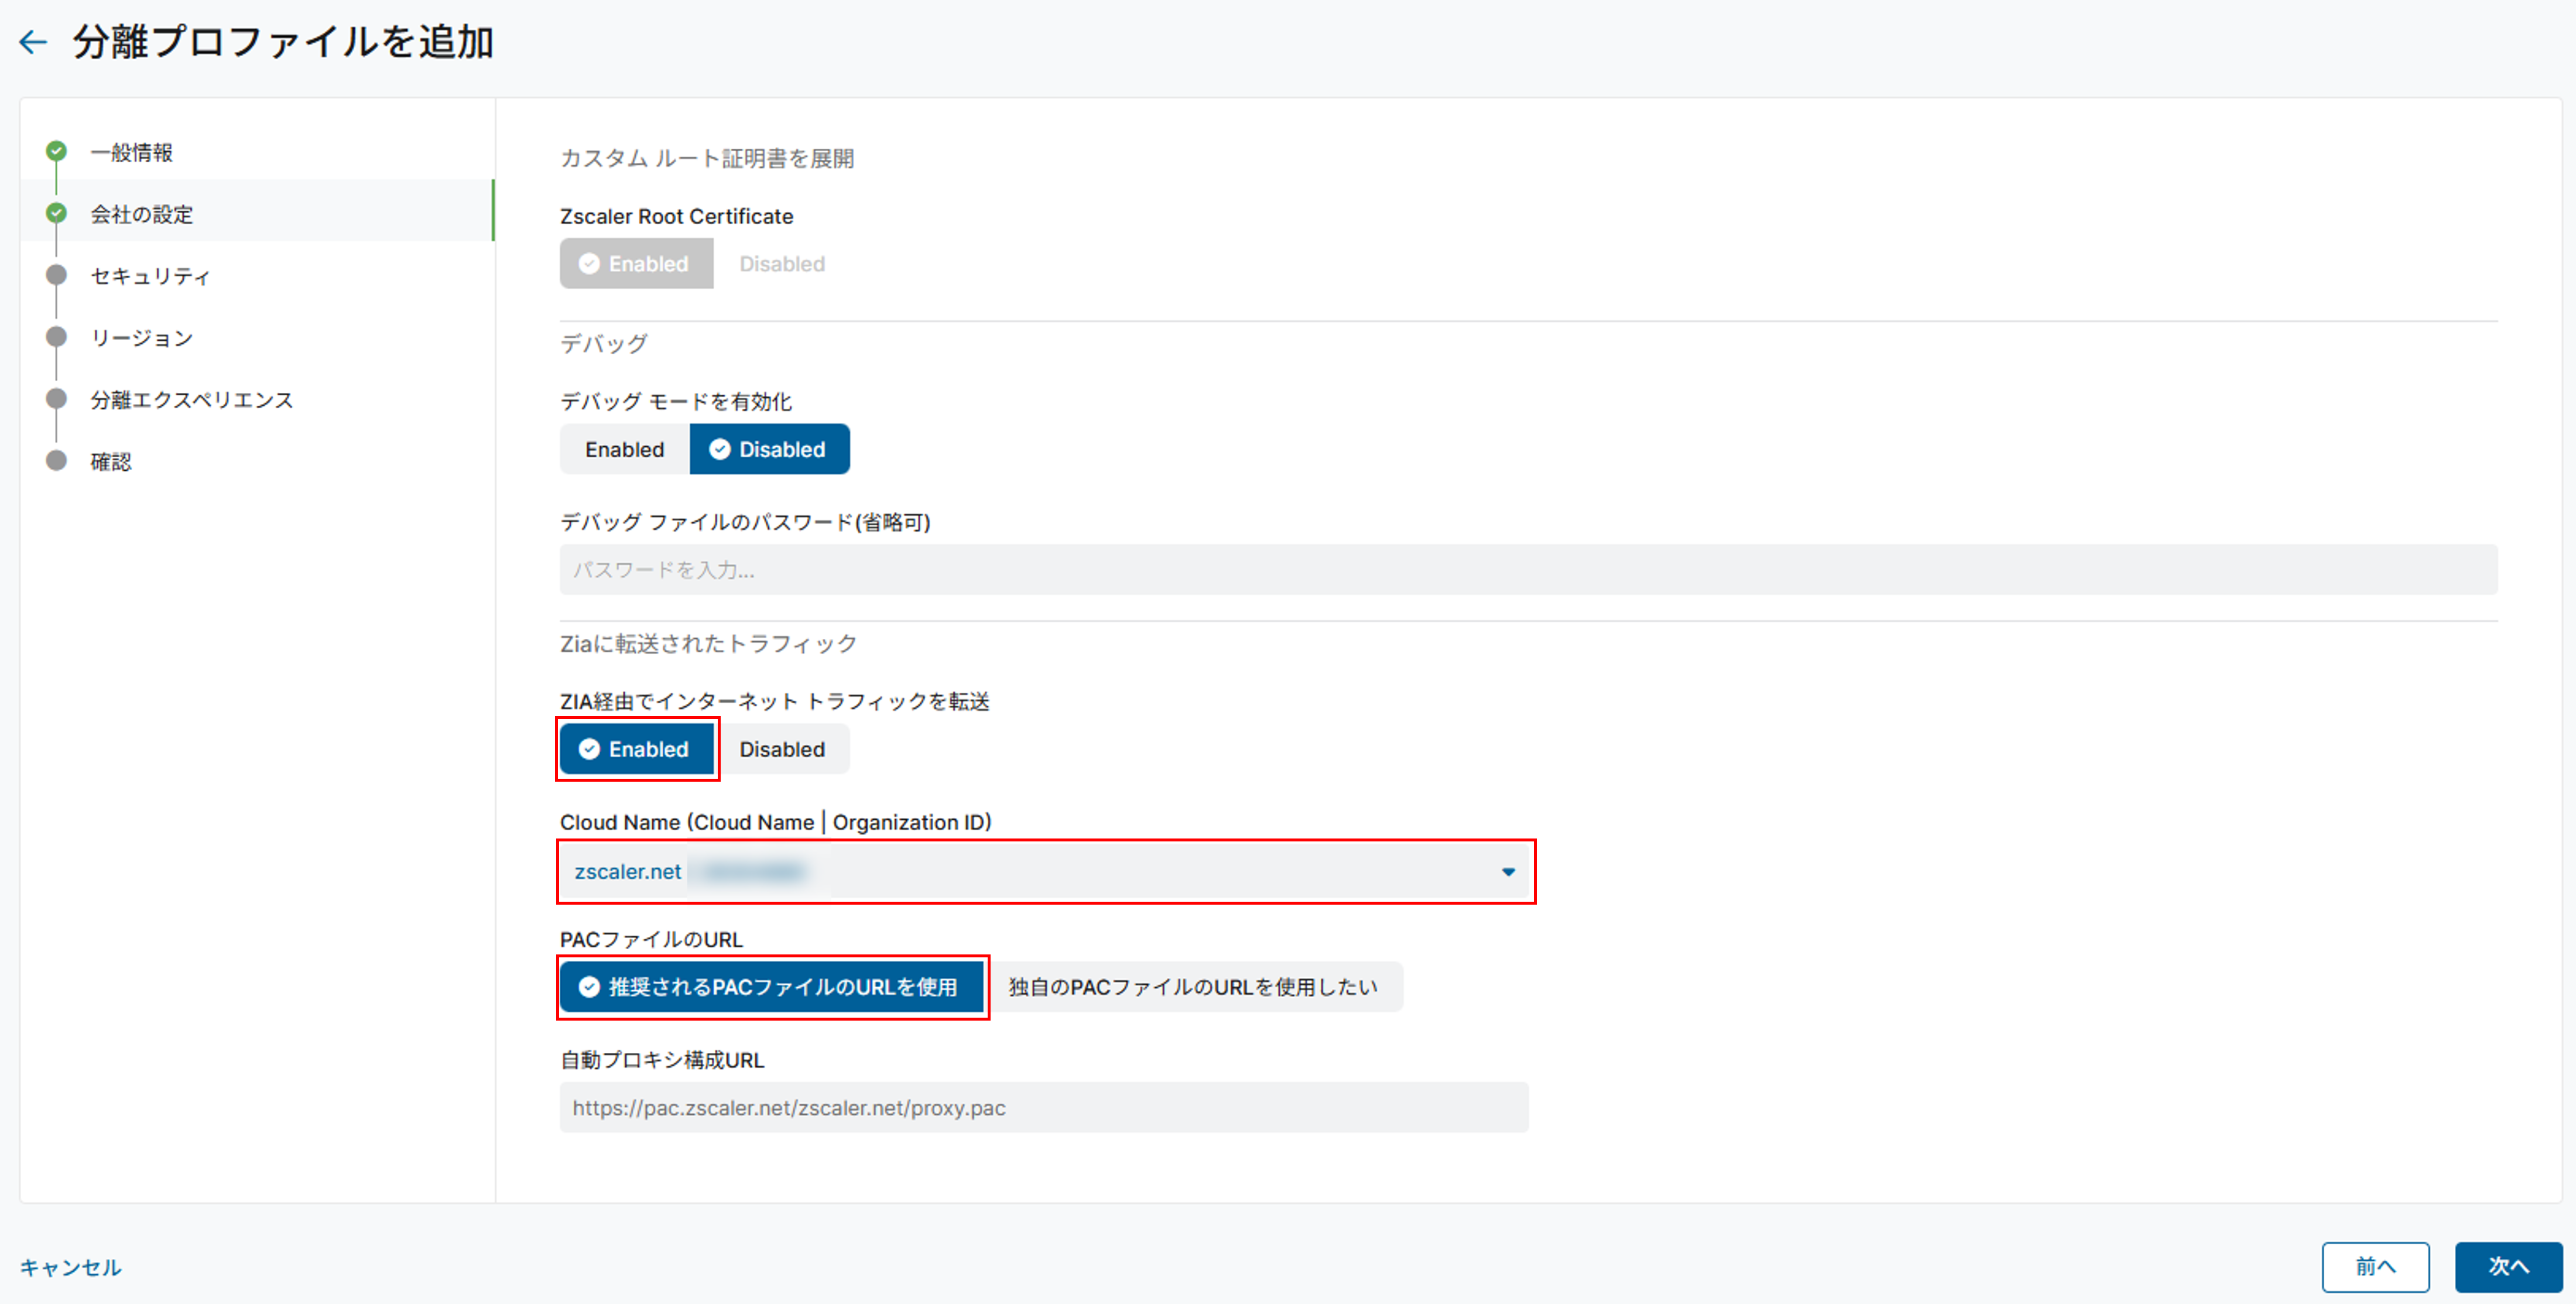Click the 次へ button
Viewport: 2576px width, 1304px height.
coord(2507,1267)
